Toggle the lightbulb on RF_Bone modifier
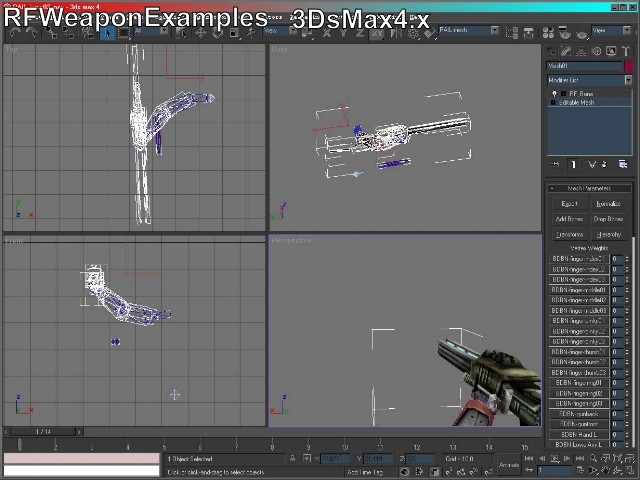This screenshot has height=480, width=640. [x=554, y=93]
